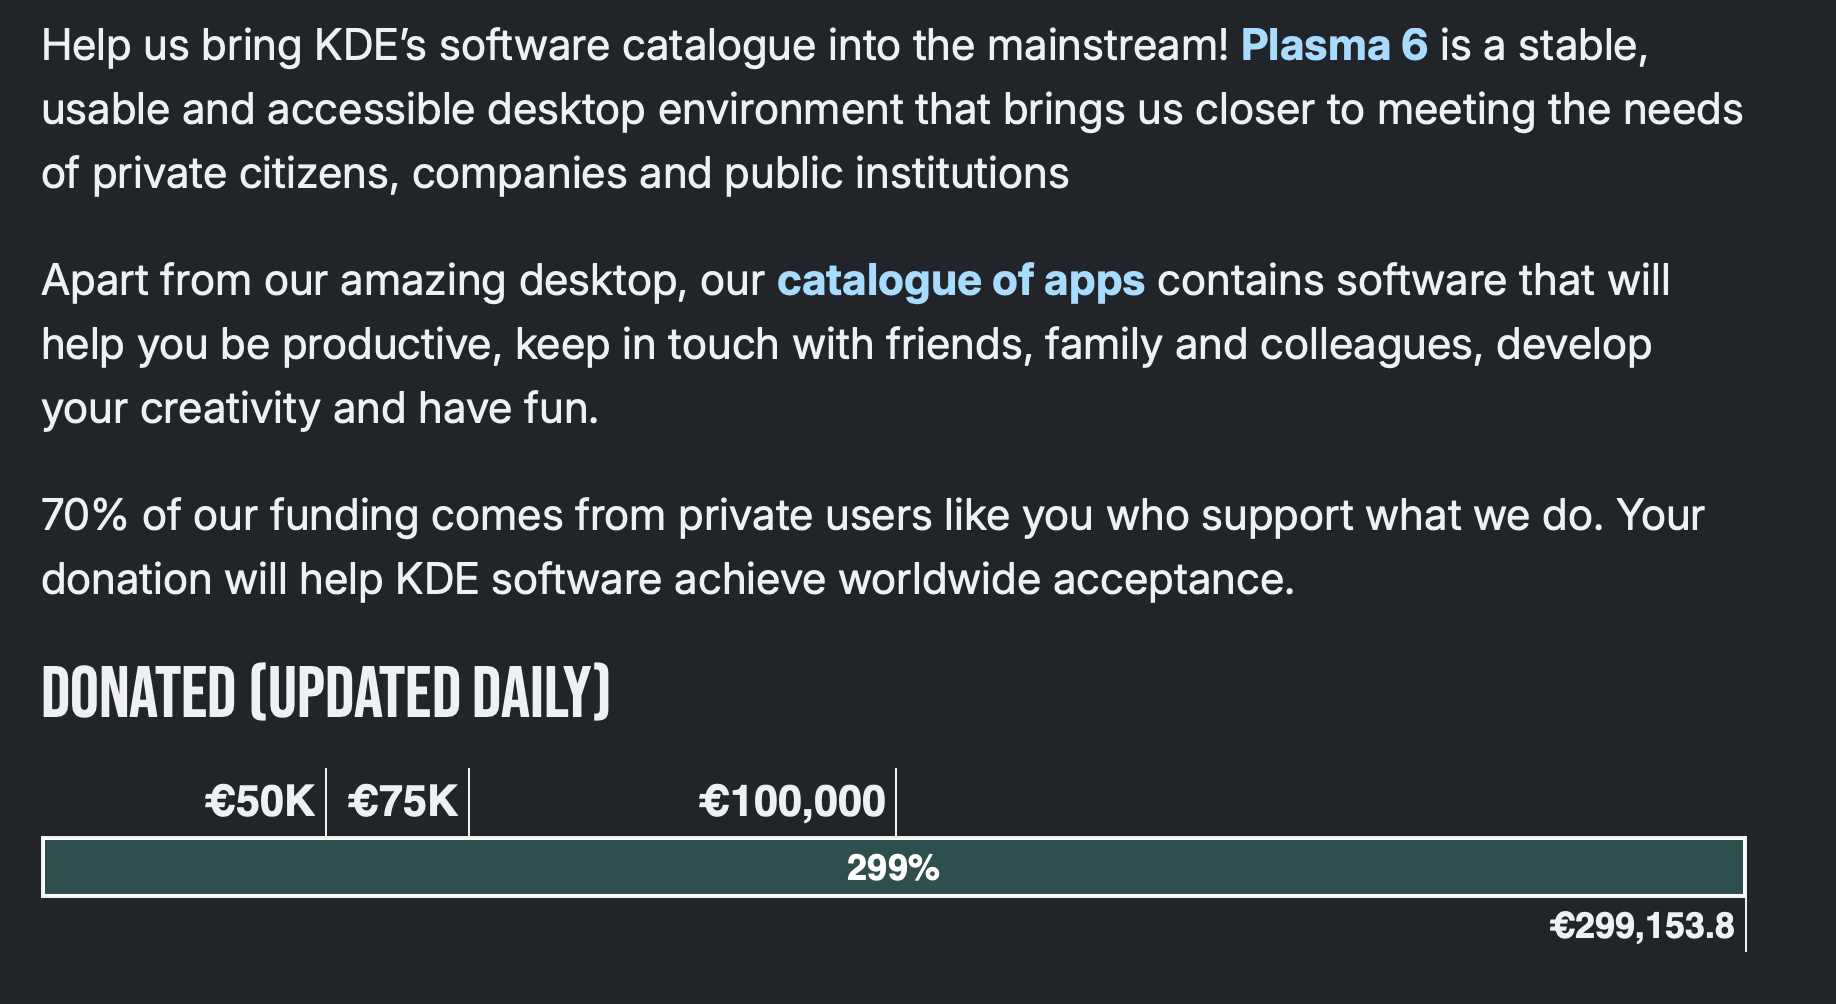Click the vertical tick beside €100,000
This screenshot has height=1004, width=1836.
(x=896, y=802)
